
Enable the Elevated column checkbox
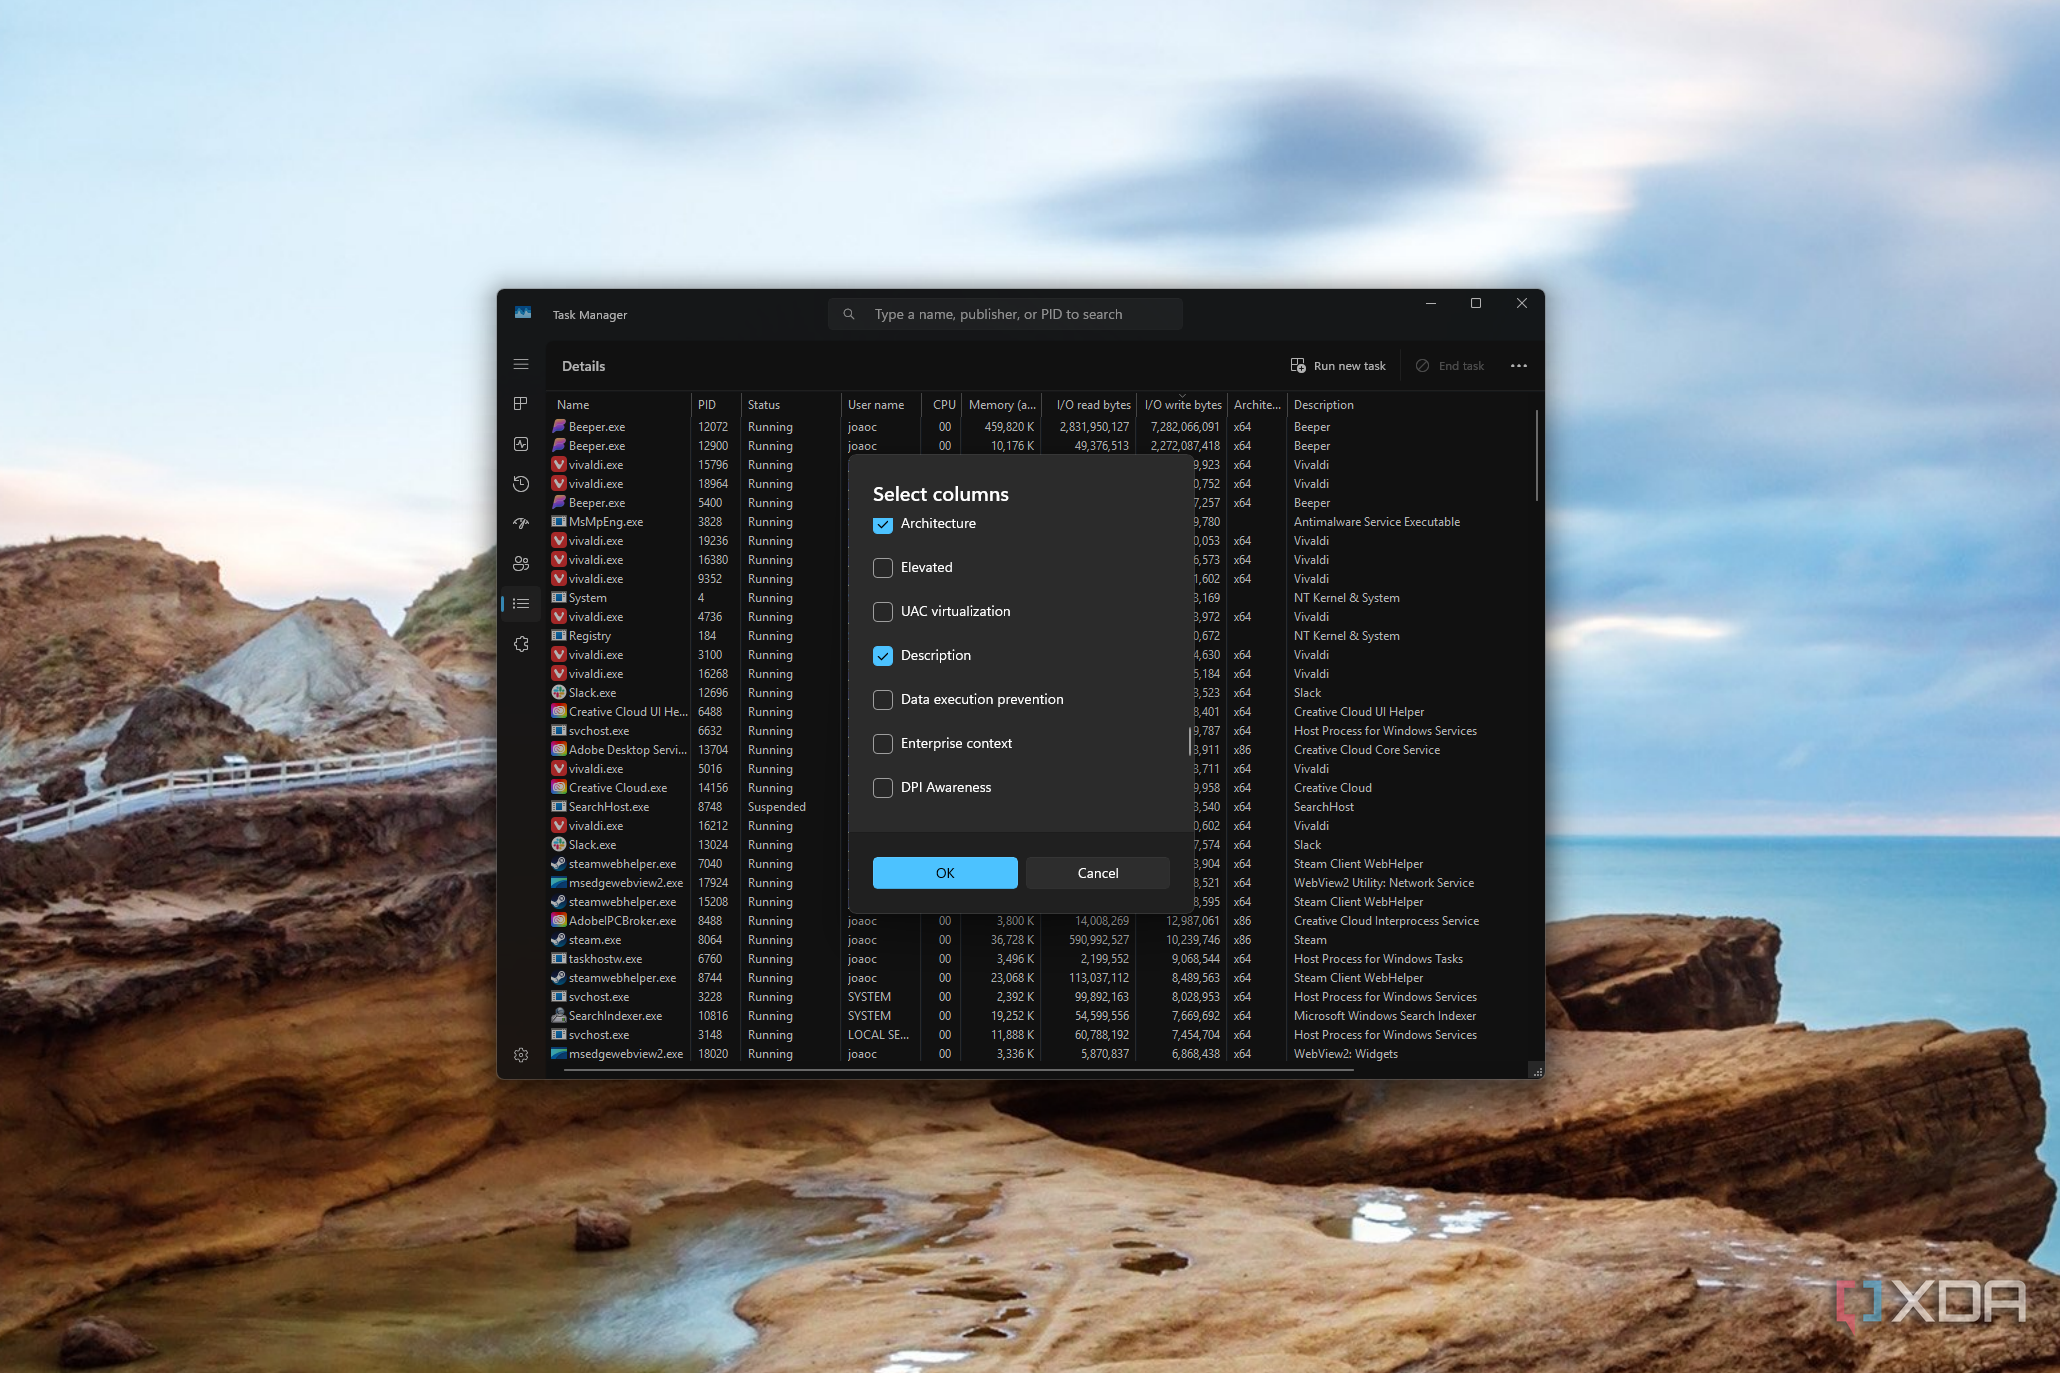[x=882, y=568]
